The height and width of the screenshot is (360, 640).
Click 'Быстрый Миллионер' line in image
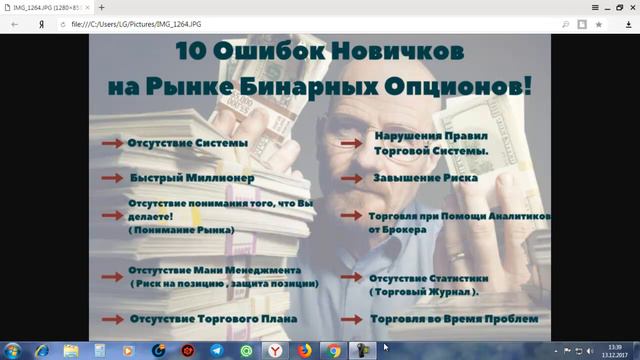192,178
